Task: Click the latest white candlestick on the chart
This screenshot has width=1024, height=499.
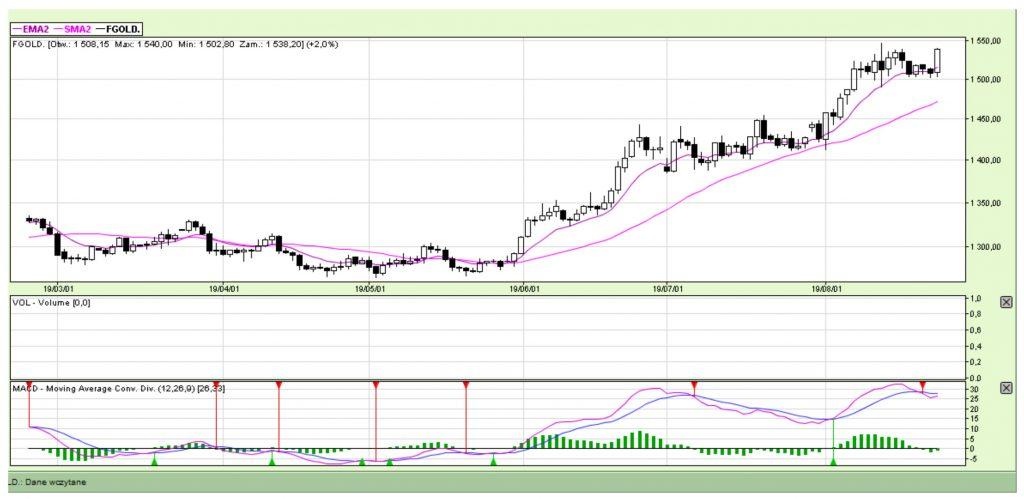Action: [938, 59]
